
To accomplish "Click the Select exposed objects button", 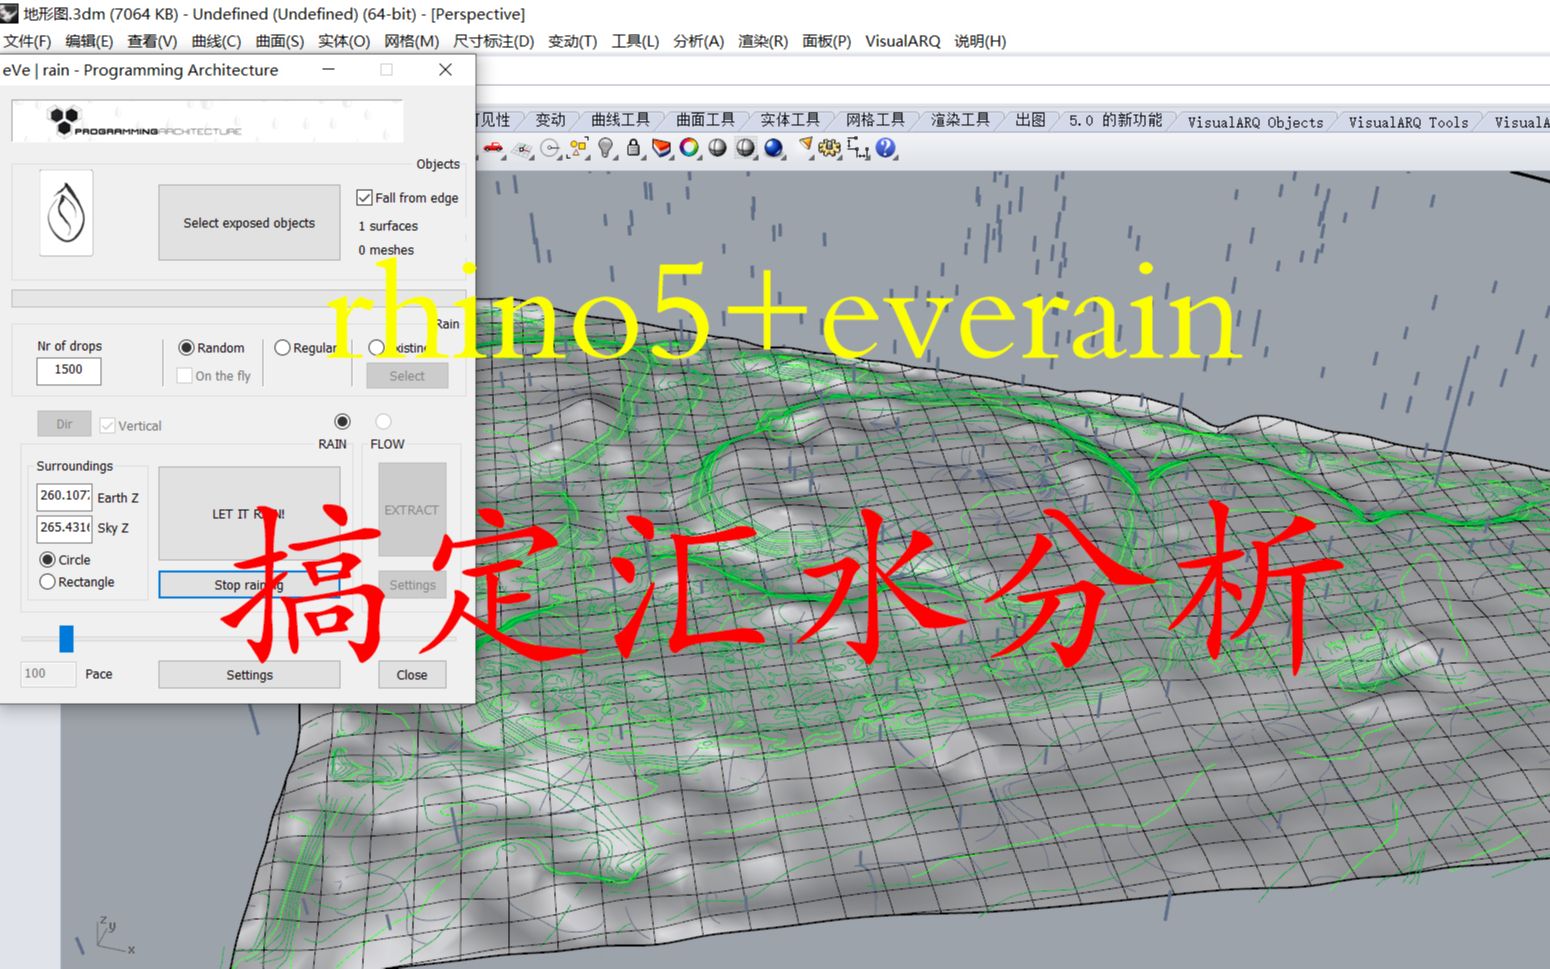I will [248, 222].
